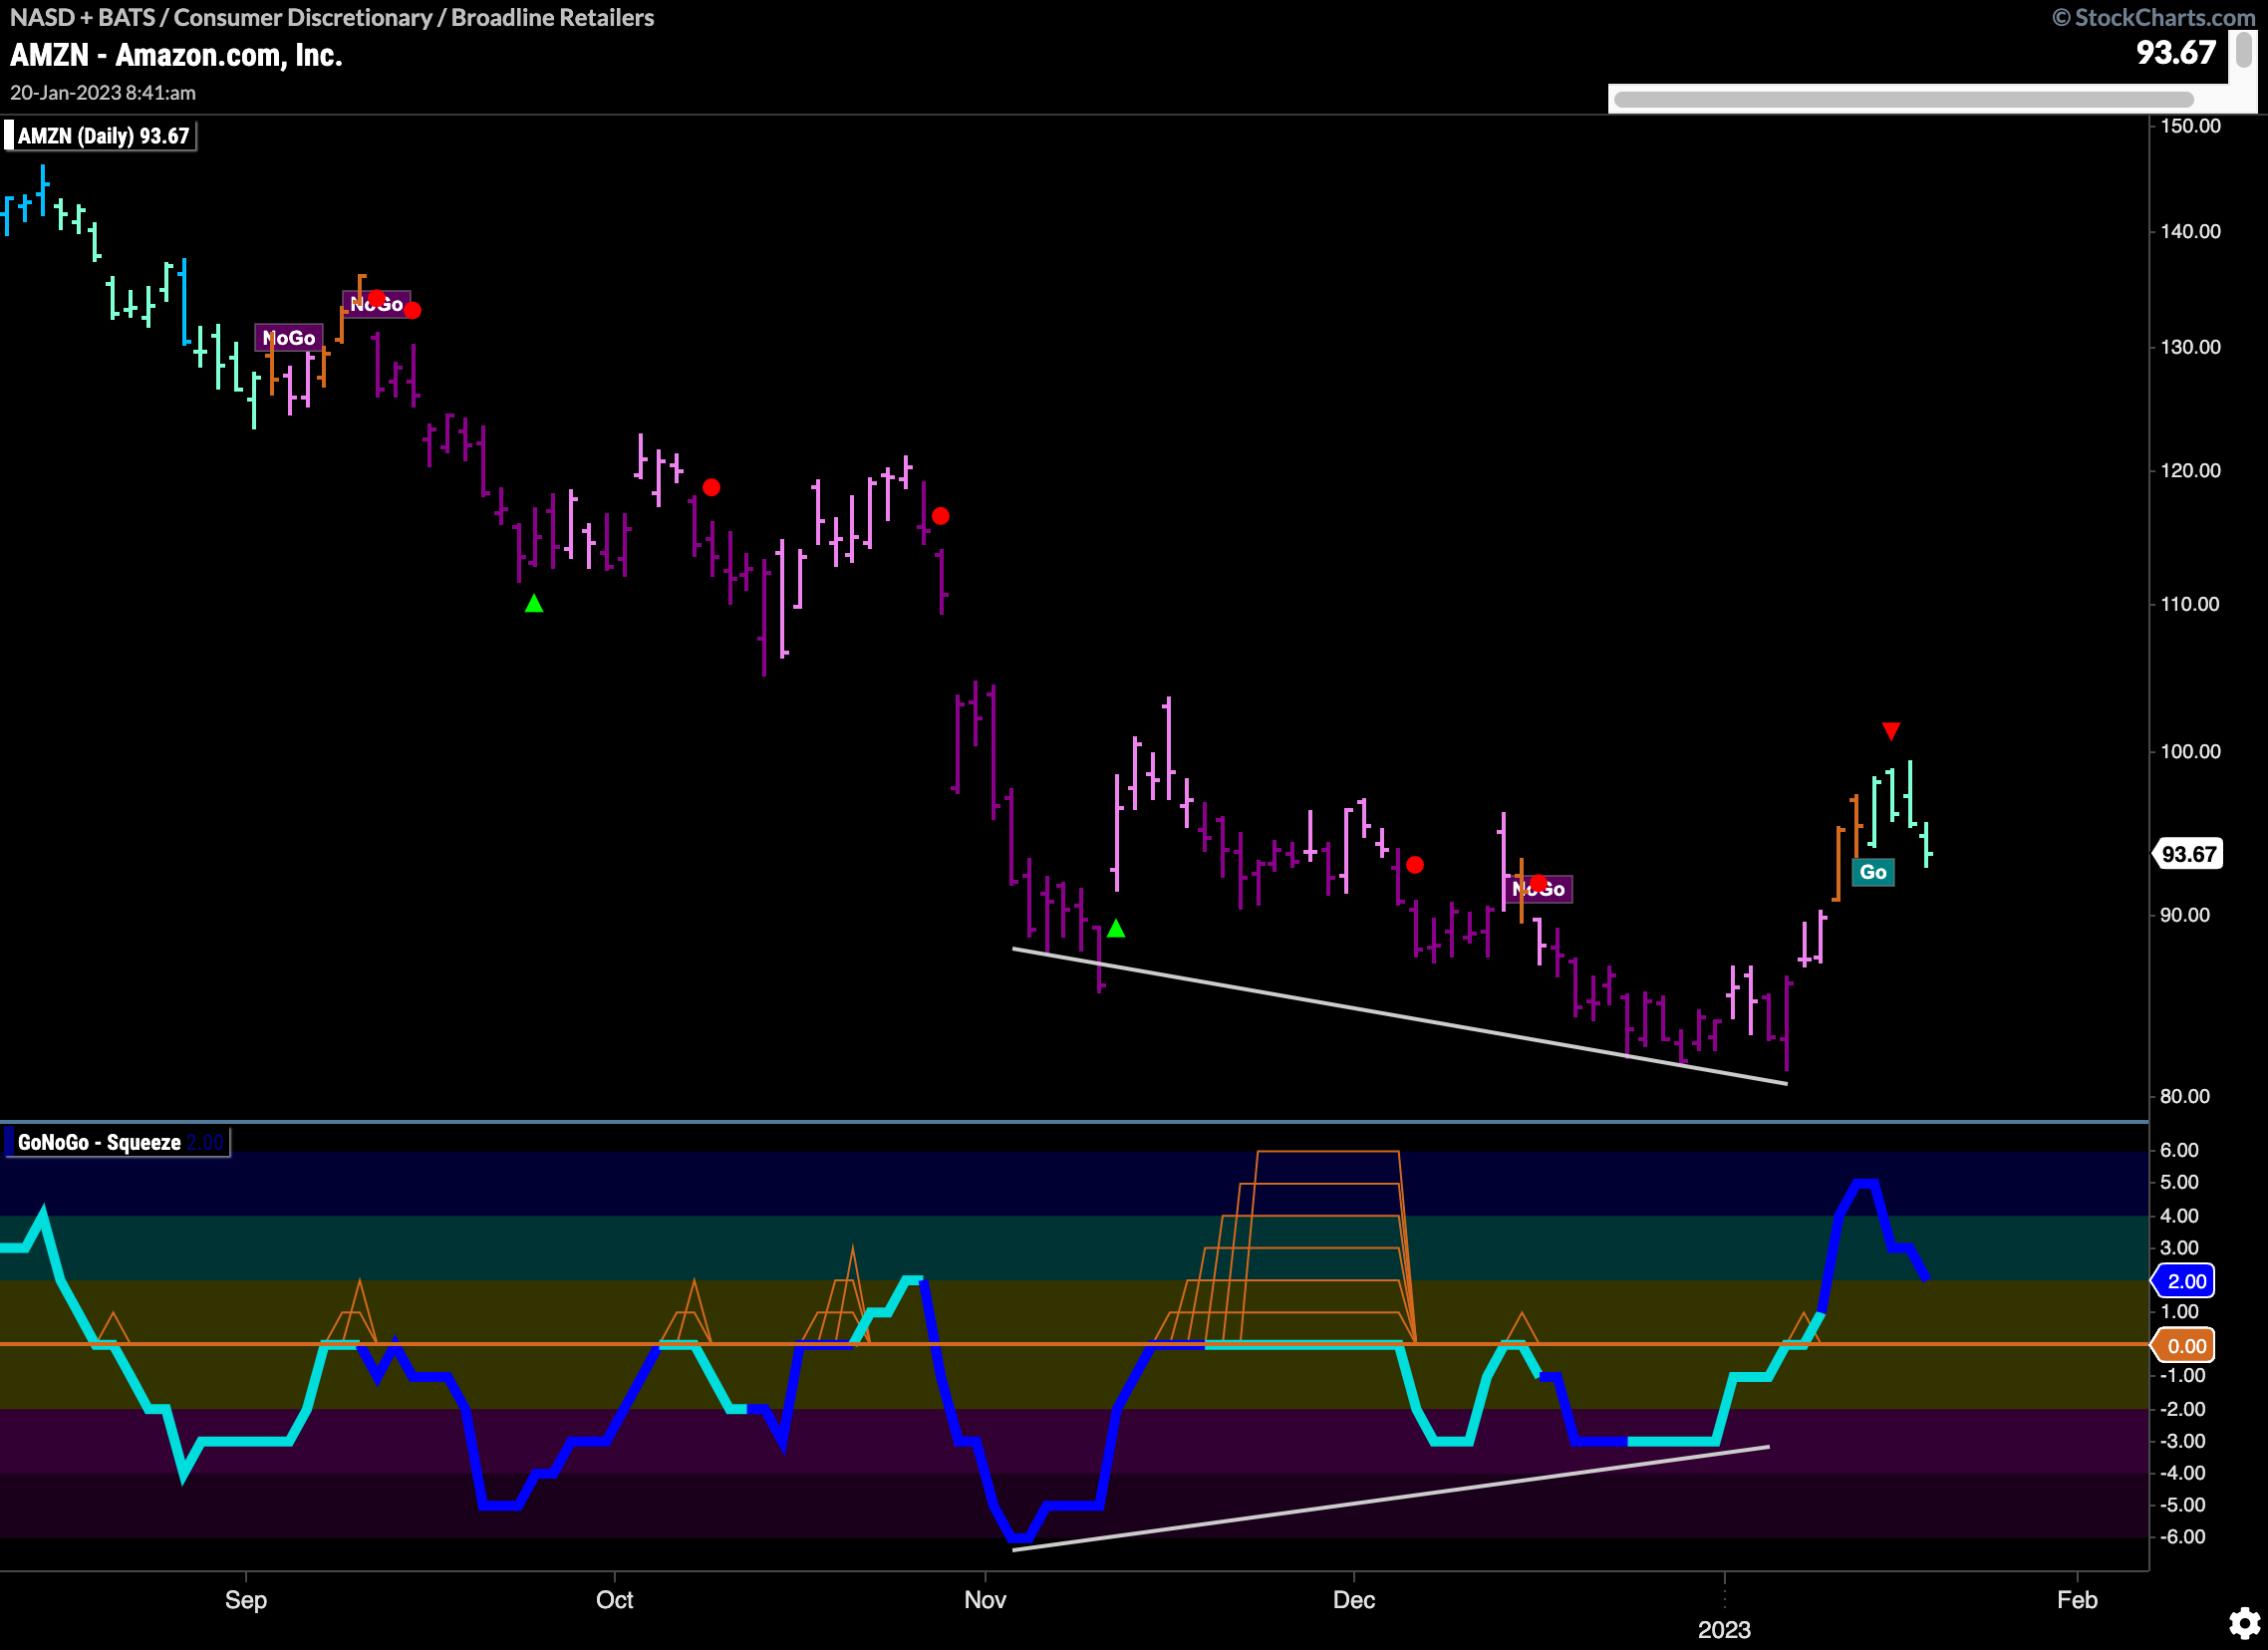This screenshot has width=2268, height=1650.
Task: Click the Nov axis label
Action: (985, 1599)
